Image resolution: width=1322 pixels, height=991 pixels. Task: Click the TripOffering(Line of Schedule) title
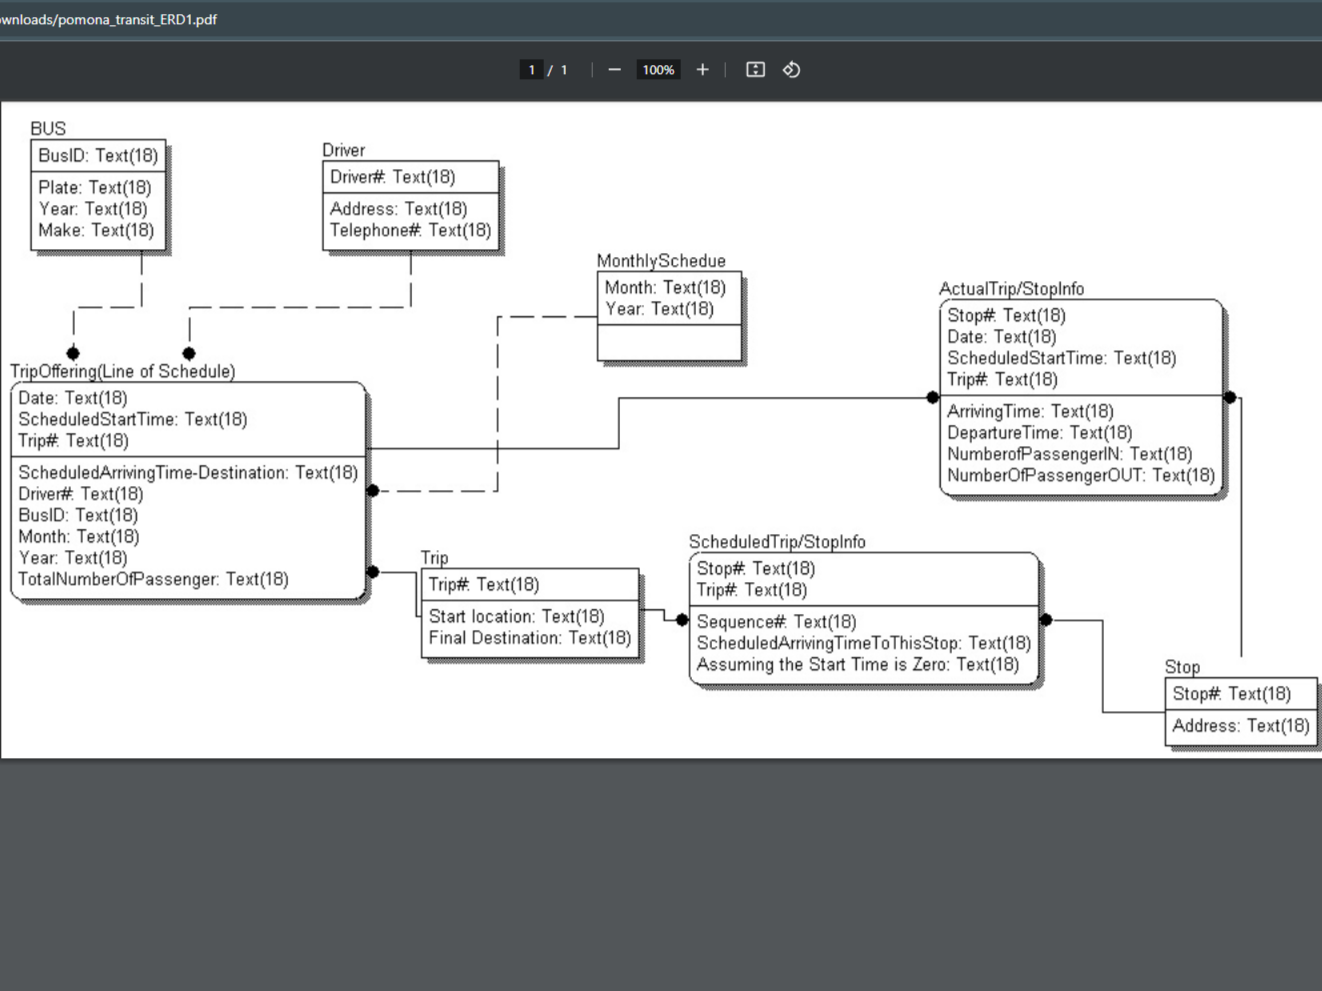[x=123, y=371]
